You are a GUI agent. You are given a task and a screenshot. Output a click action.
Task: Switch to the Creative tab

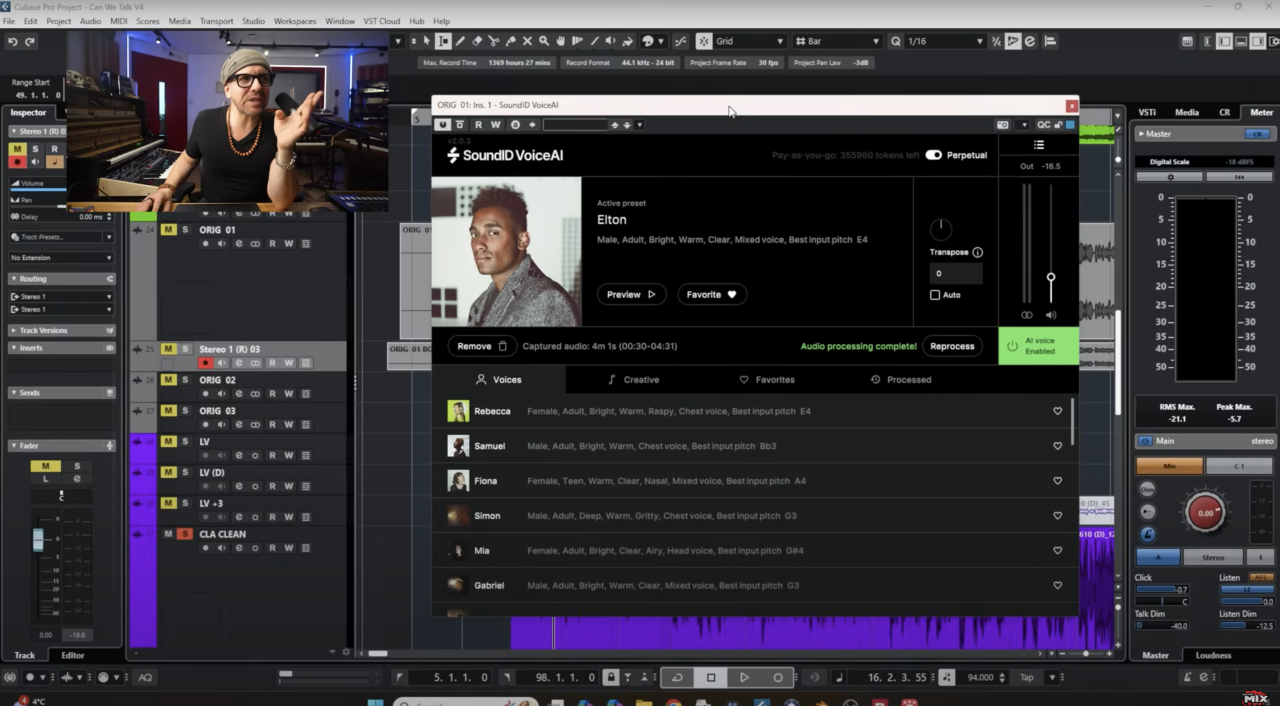(633, 380)
